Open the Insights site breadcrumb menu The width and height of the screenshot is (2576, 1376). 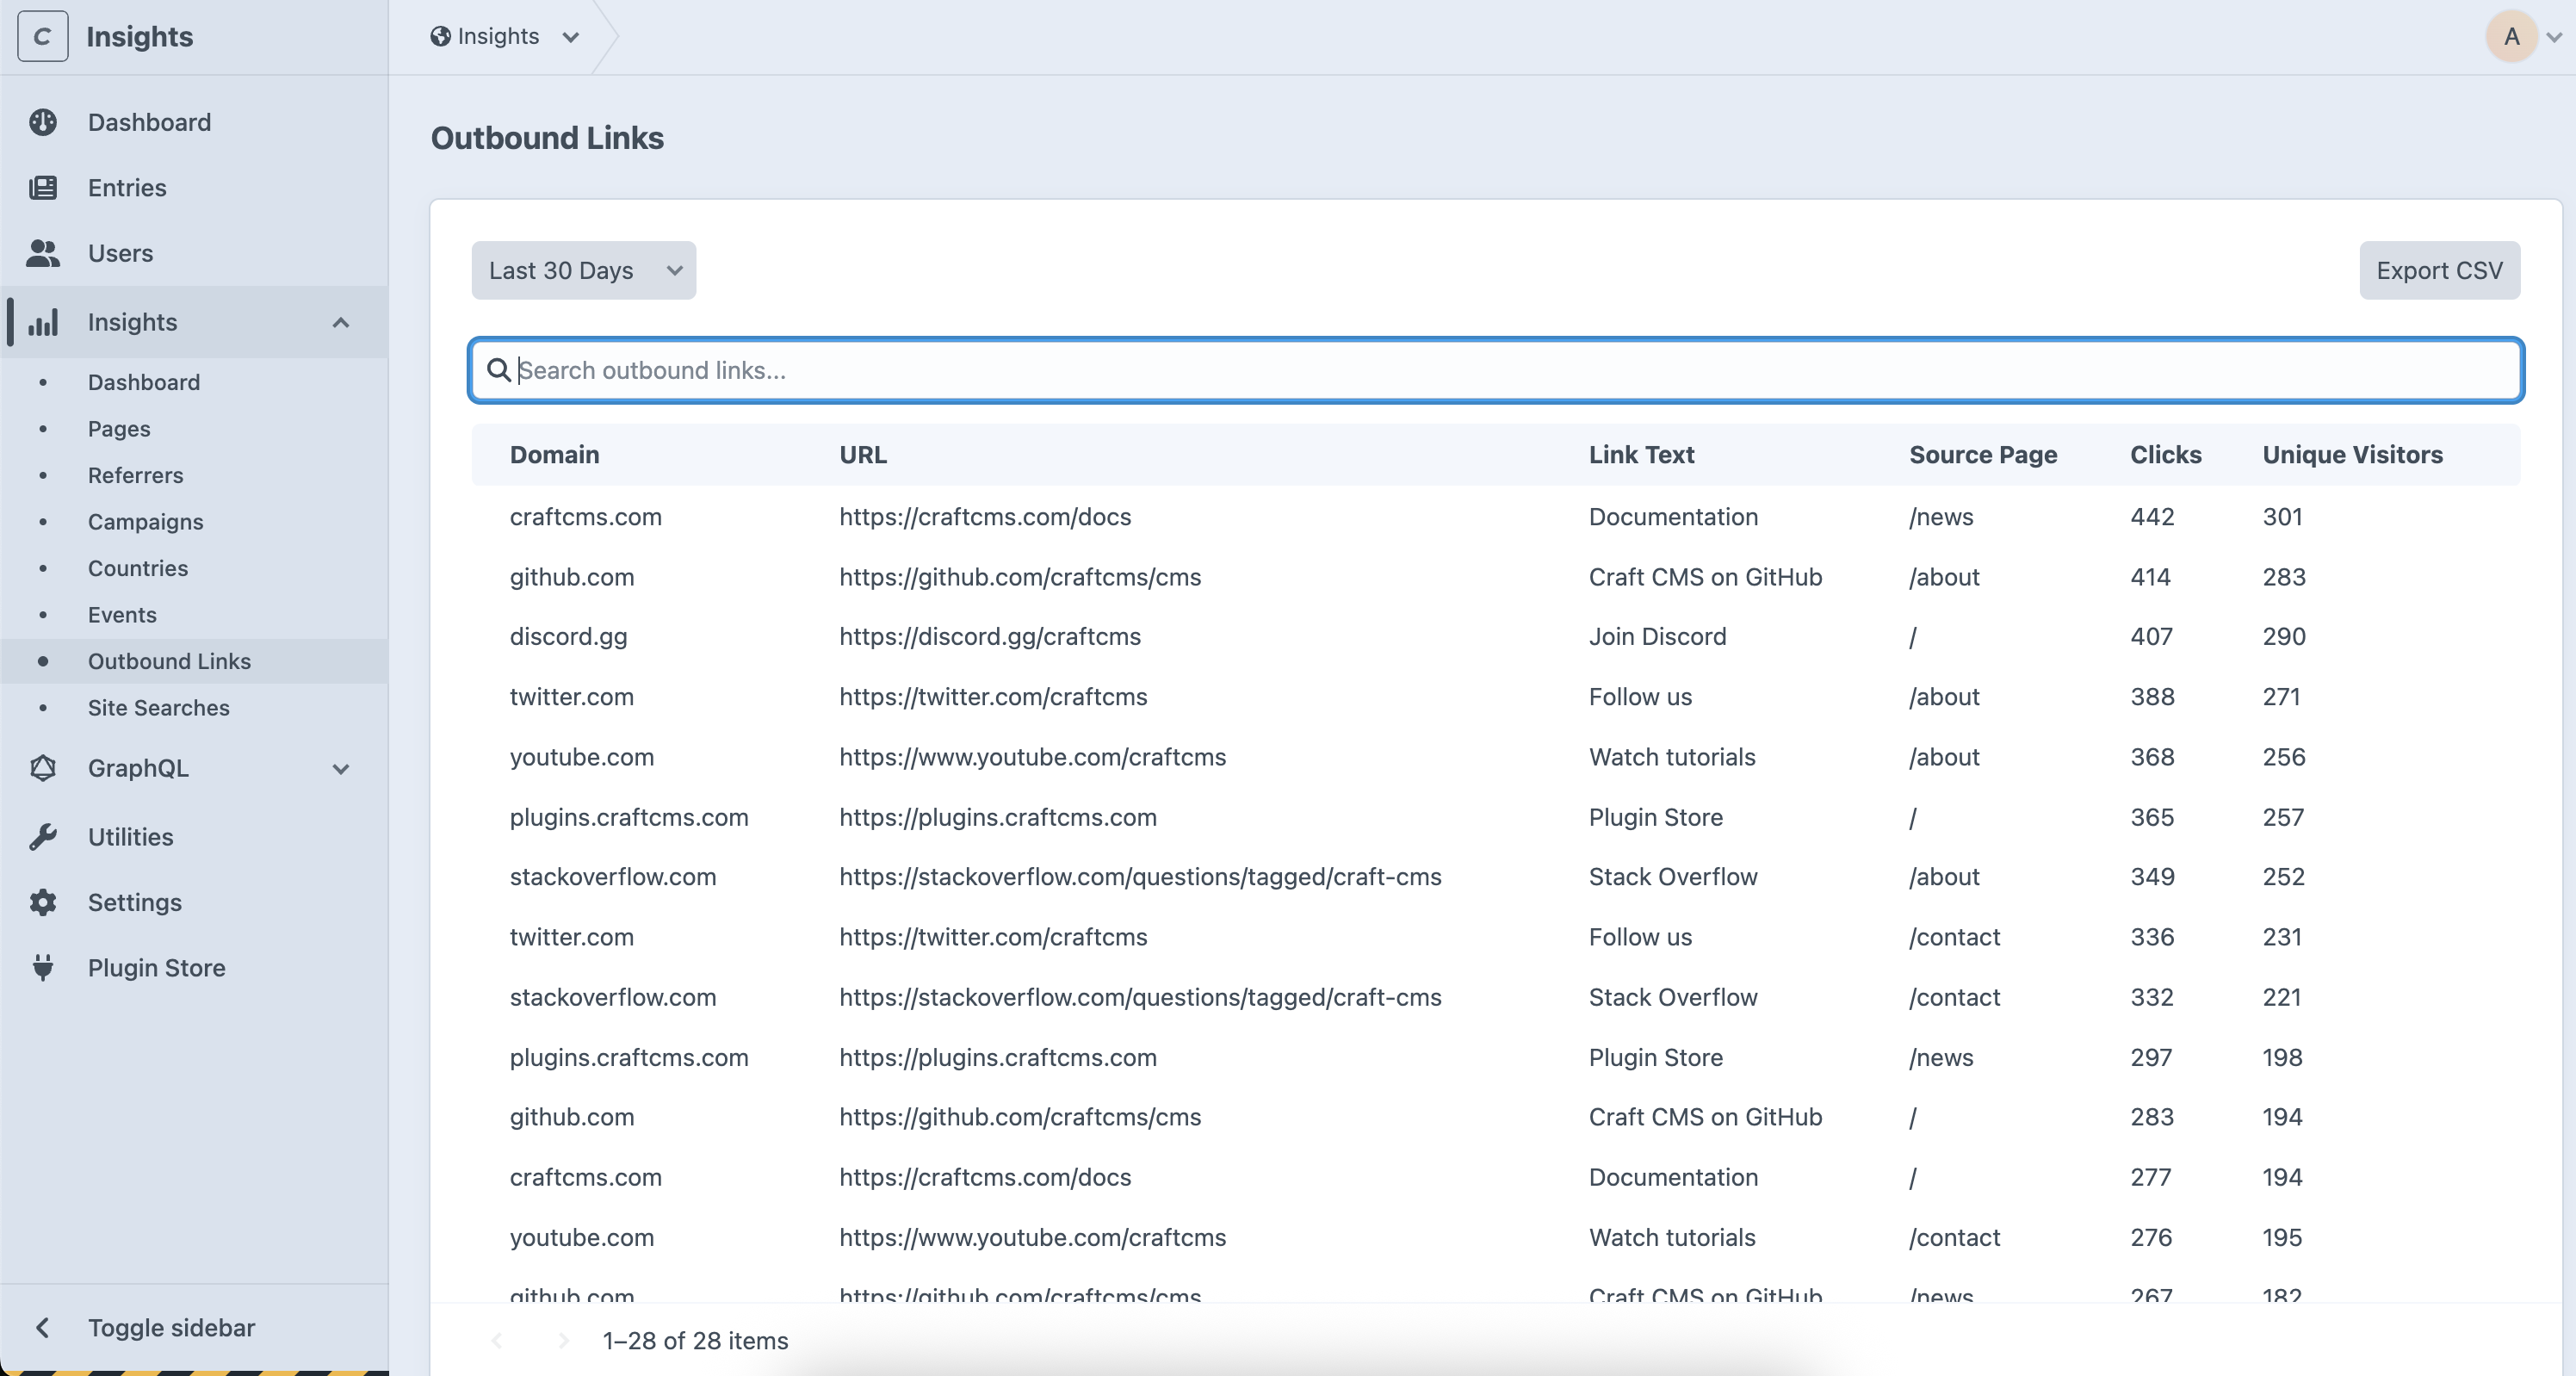tap(505, 37)
